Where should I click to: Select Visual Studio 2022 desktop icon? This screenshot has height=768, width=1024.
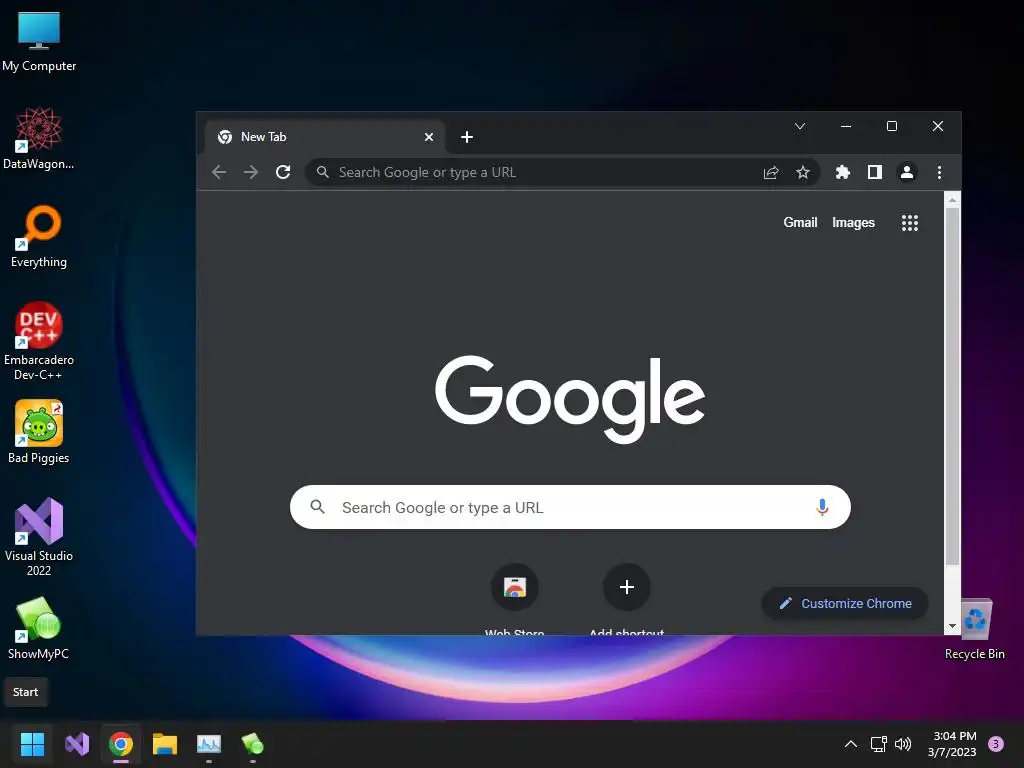(39, 537)
